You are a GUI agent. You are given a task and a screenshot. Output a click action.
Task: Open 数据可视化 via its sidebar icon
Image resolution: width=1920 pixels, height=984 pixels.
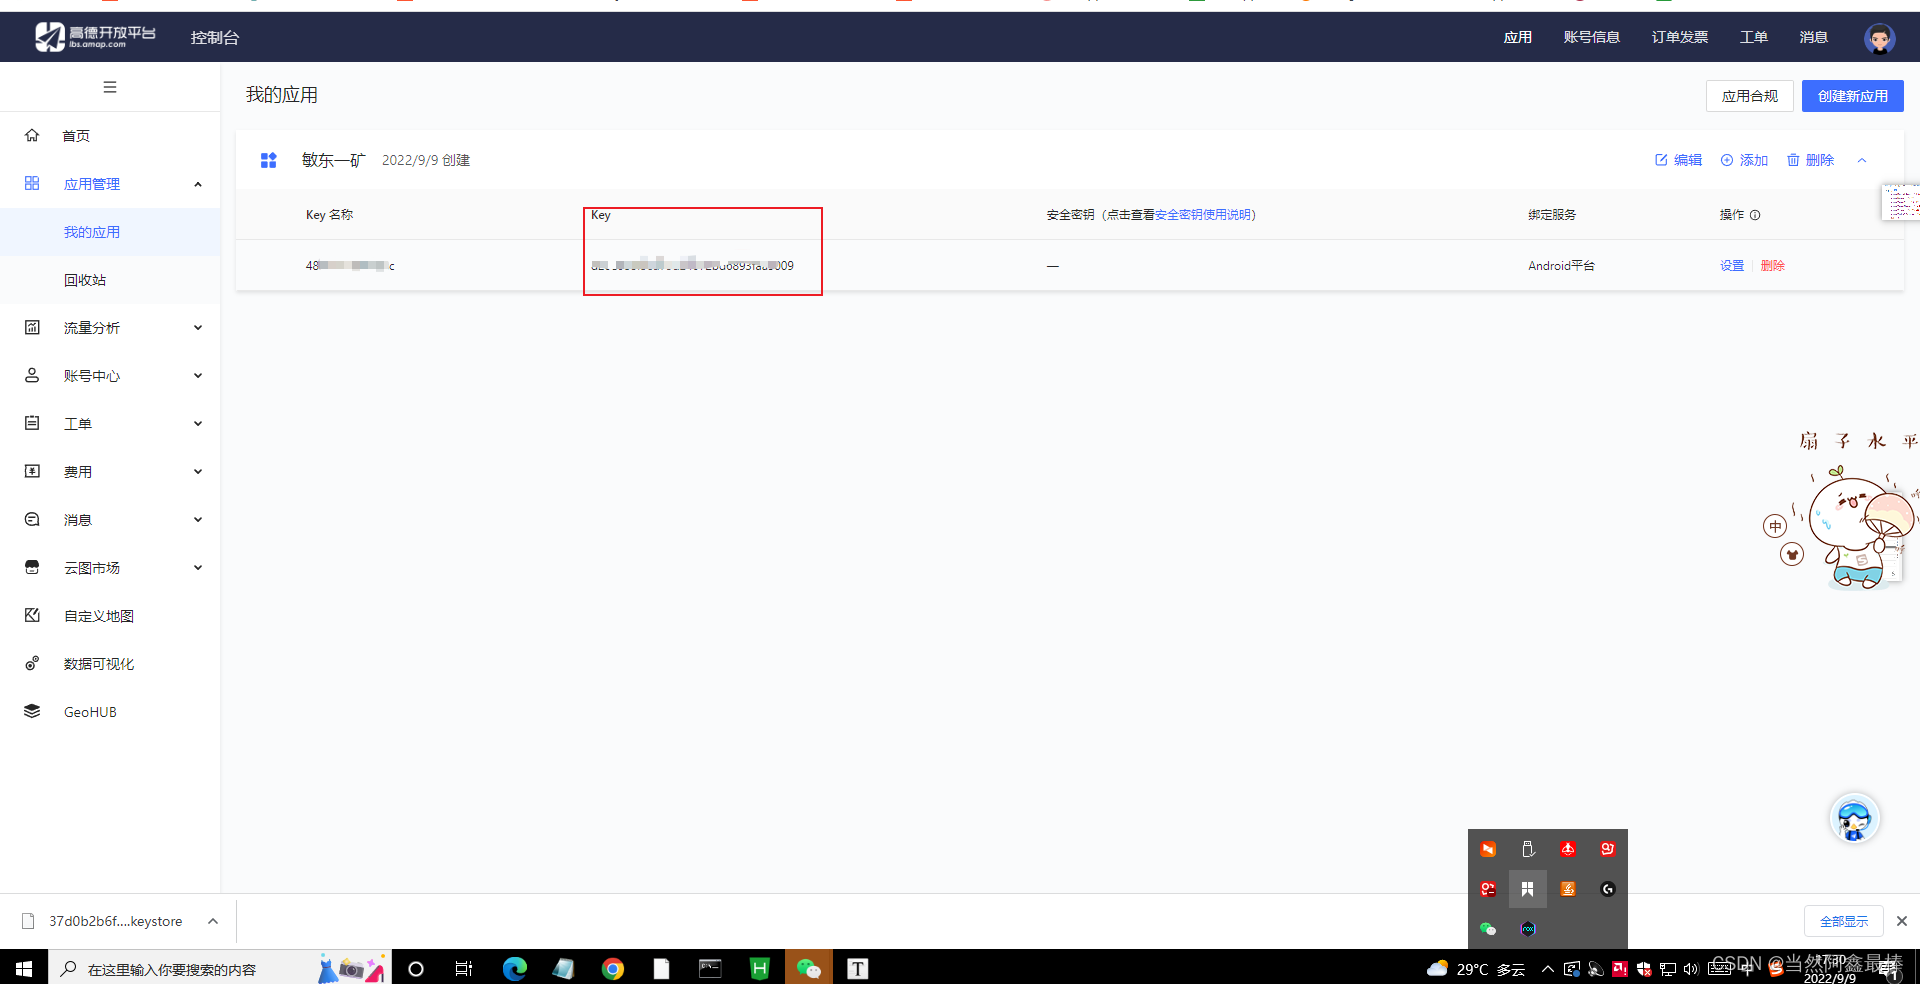click(x=31, y=663)
